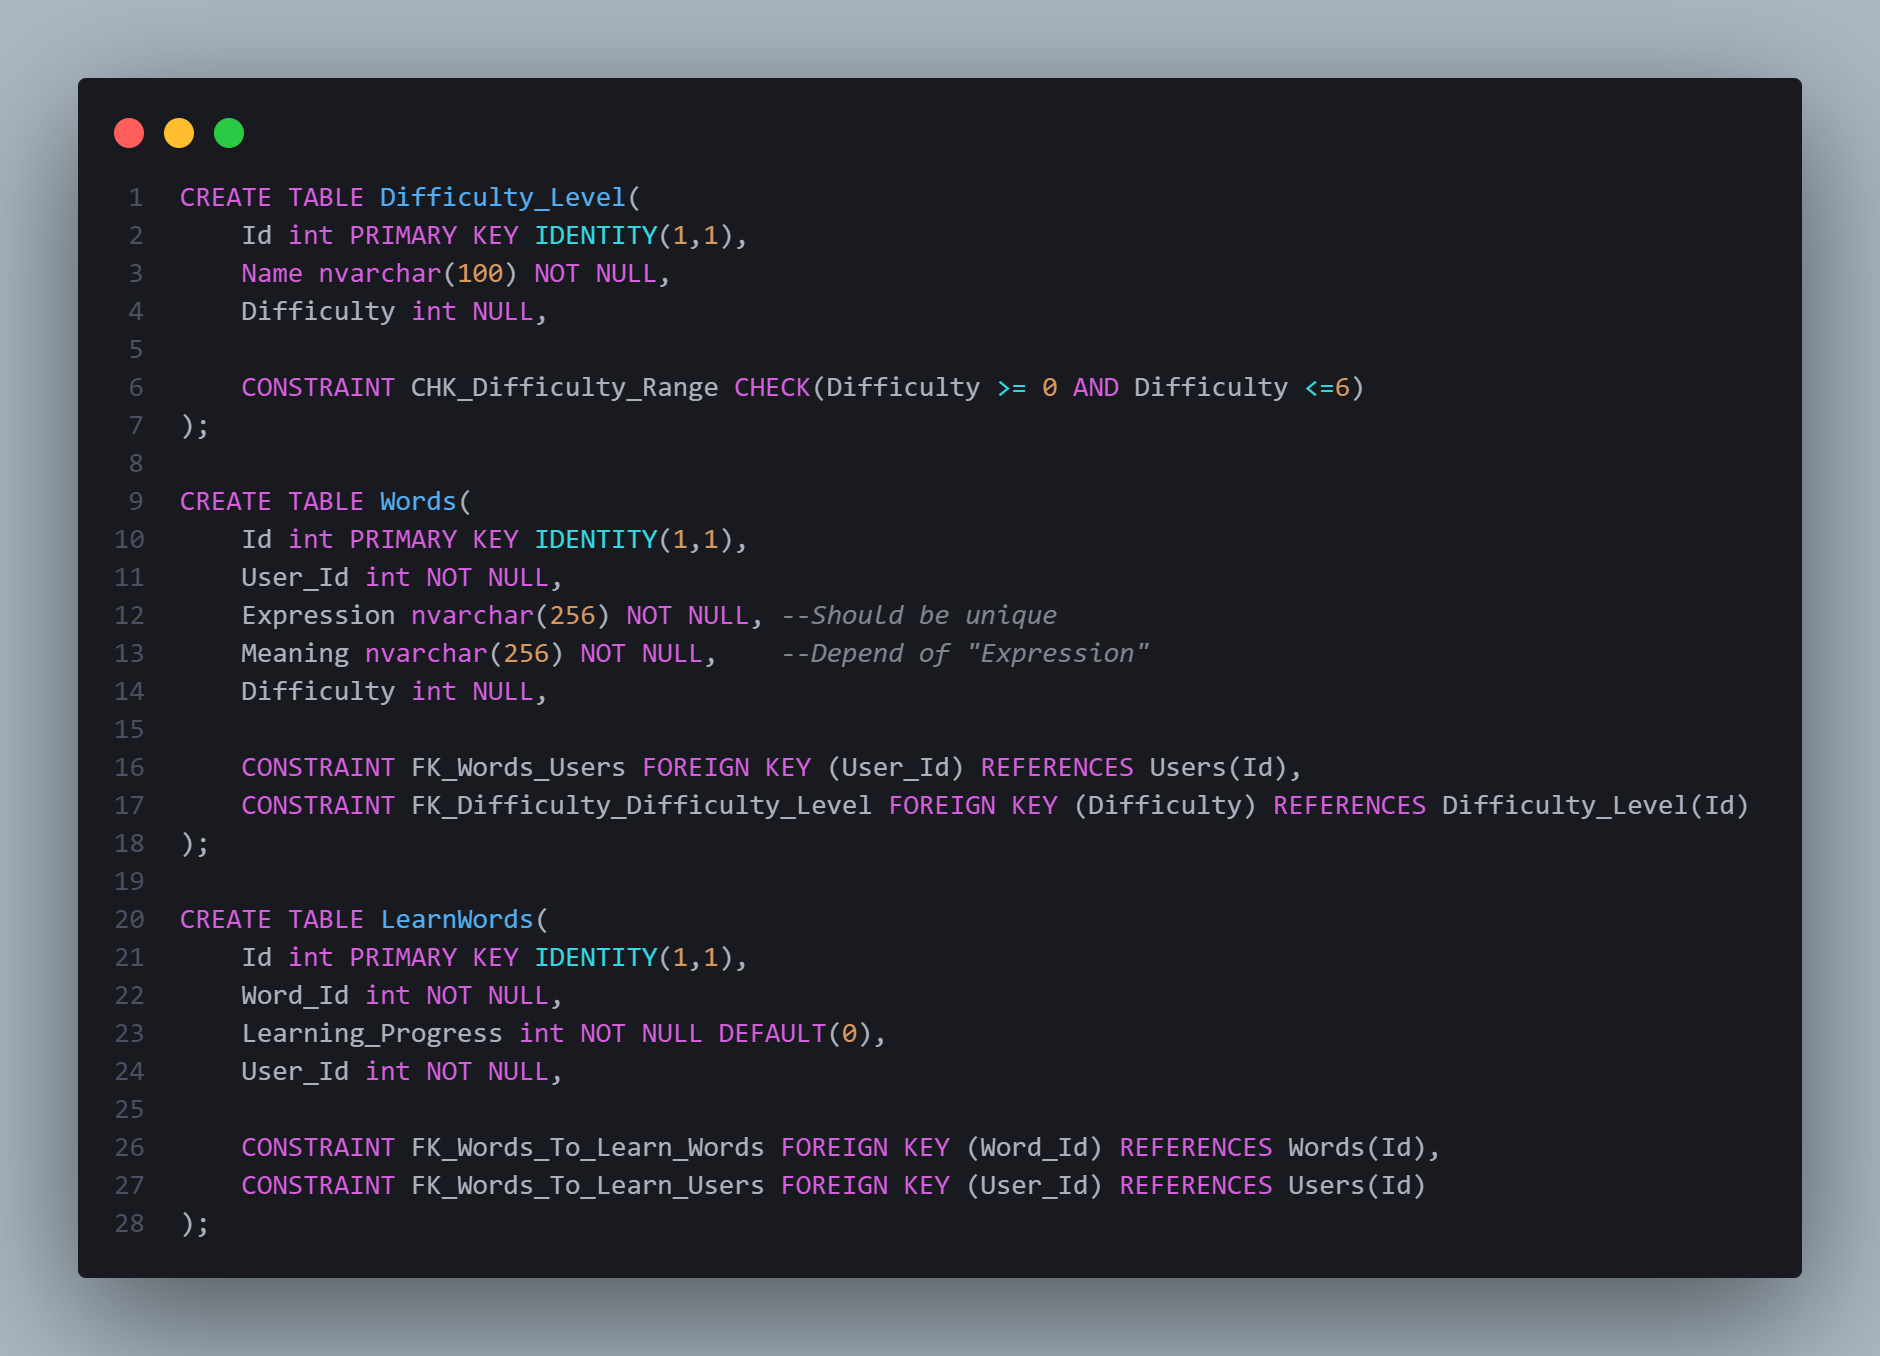Click nvarchar(256) type on line 13
Screen dimensions: 1880x1356
coord(464,653)
